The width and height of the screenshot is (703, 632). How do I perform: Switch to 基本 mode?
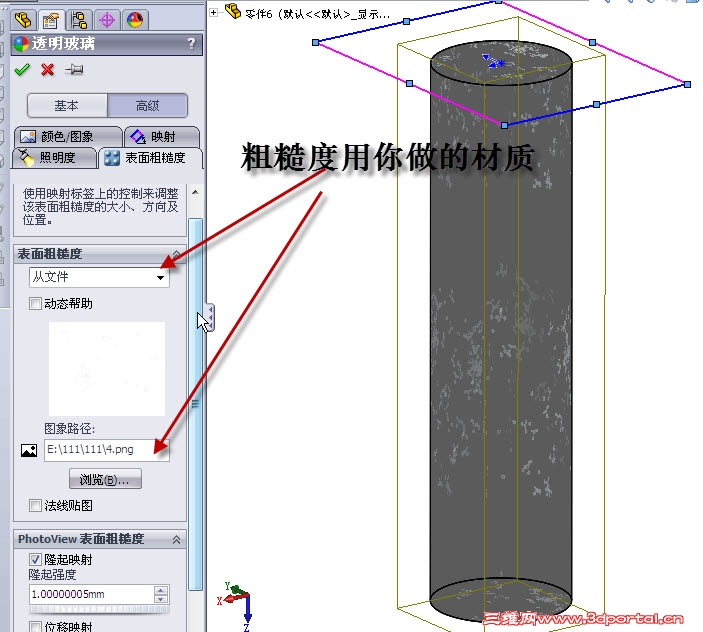[x=67, y=106]
